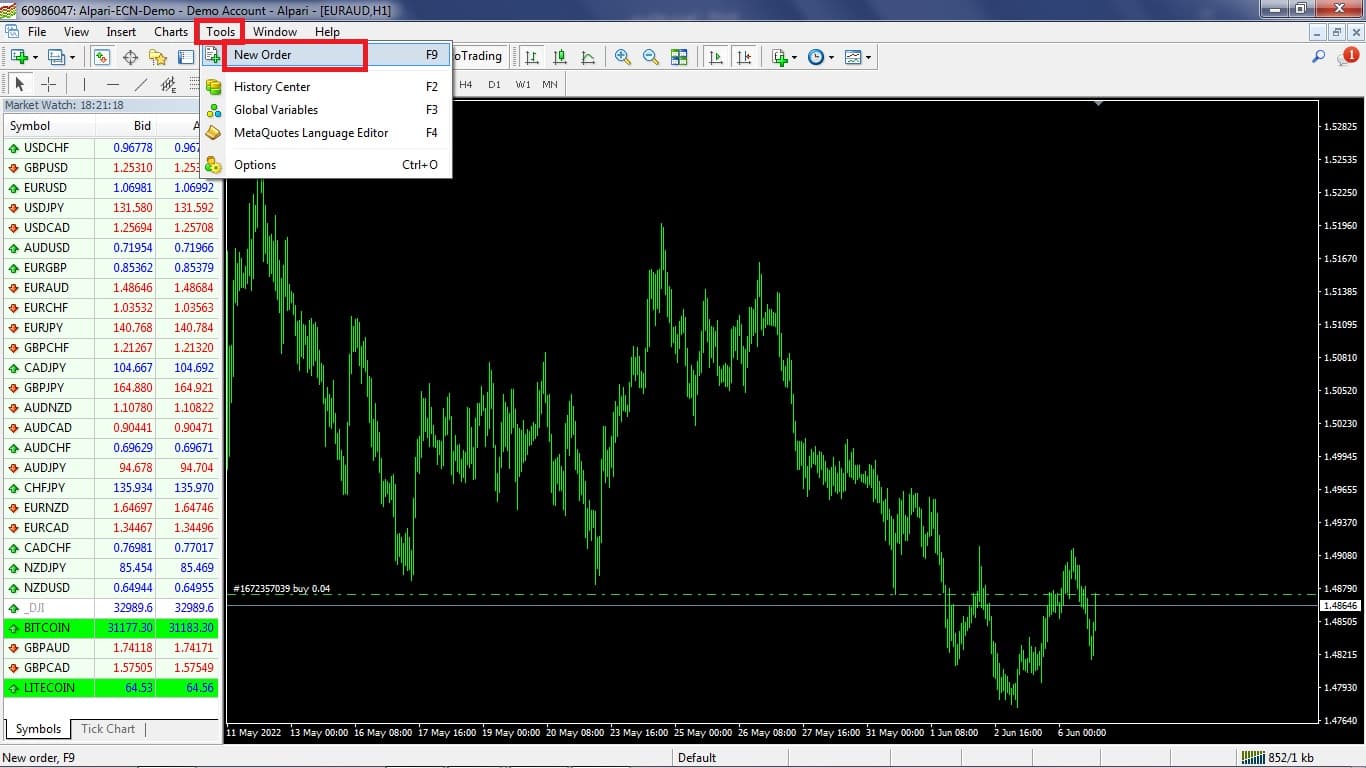
Task: Open the New Chart dropdown arrow
Action: [35, 57]
